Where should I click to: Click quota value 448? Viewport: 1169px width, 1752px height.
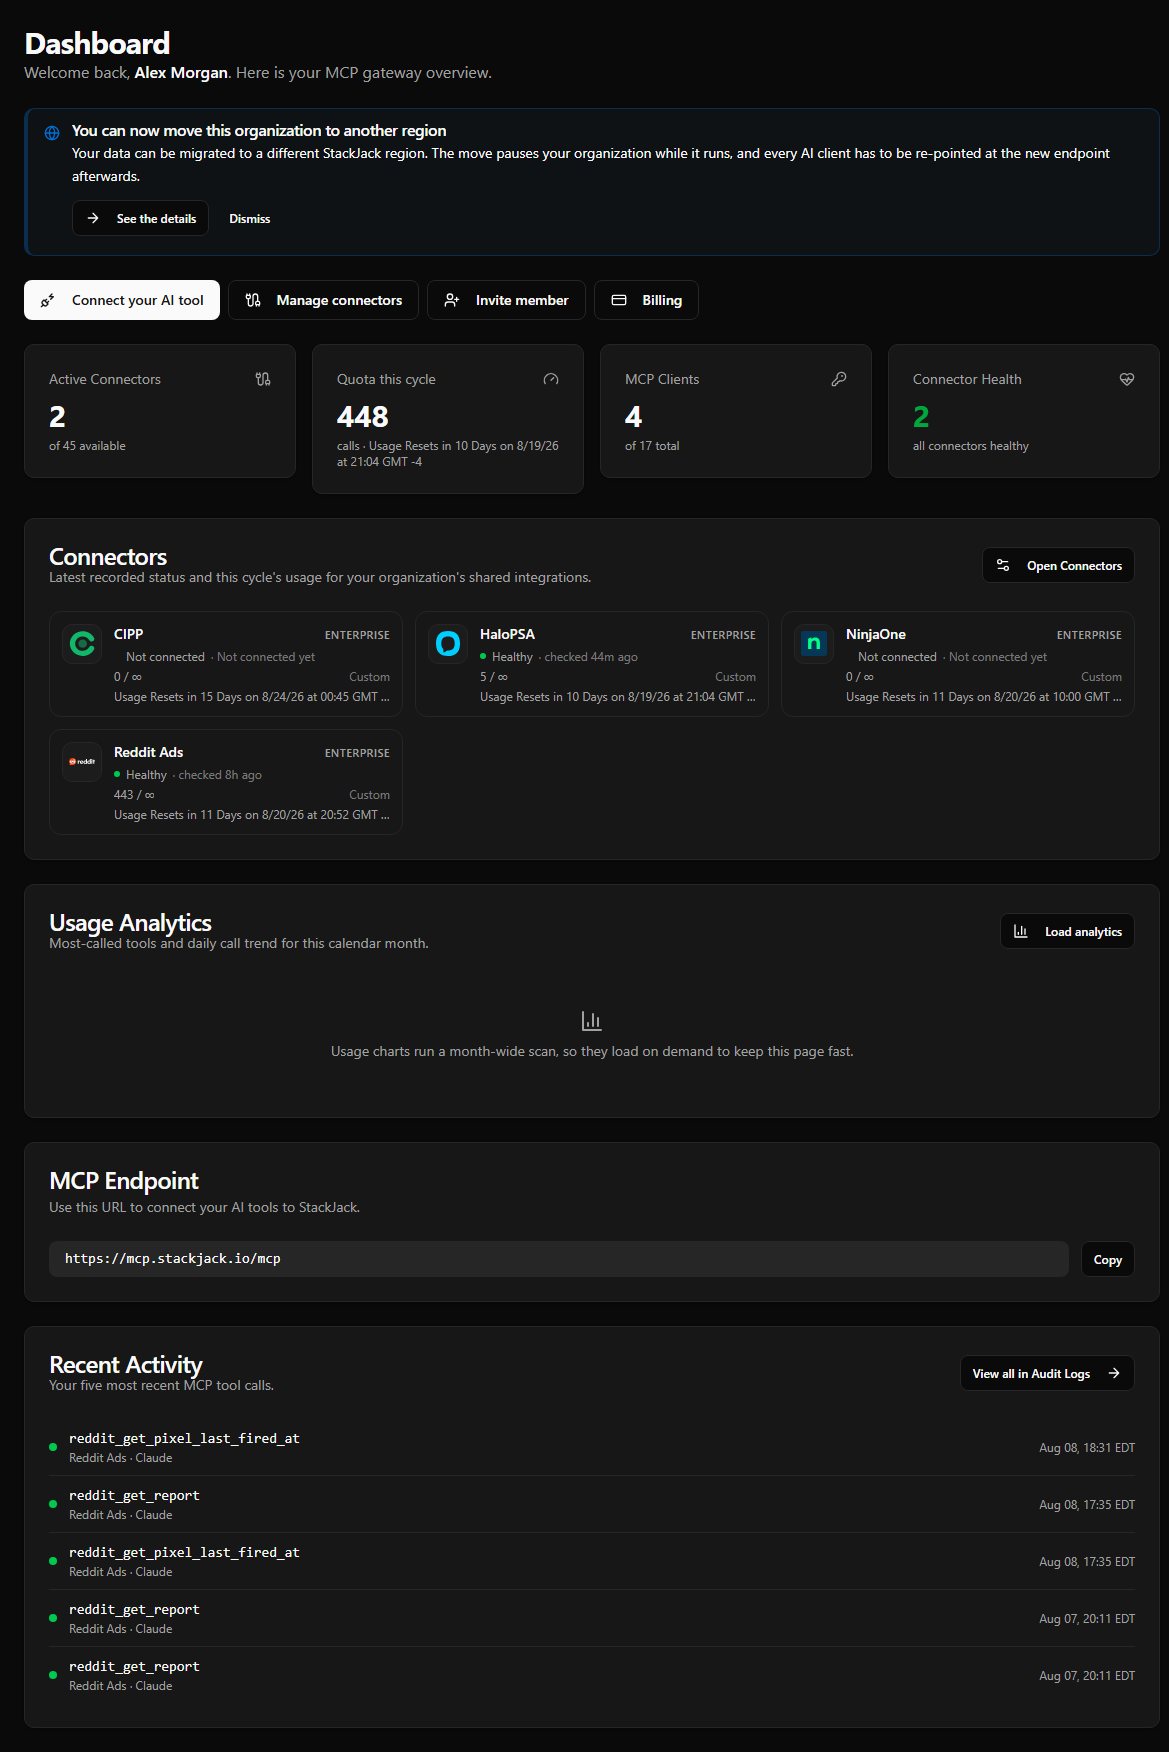(363, 416)
